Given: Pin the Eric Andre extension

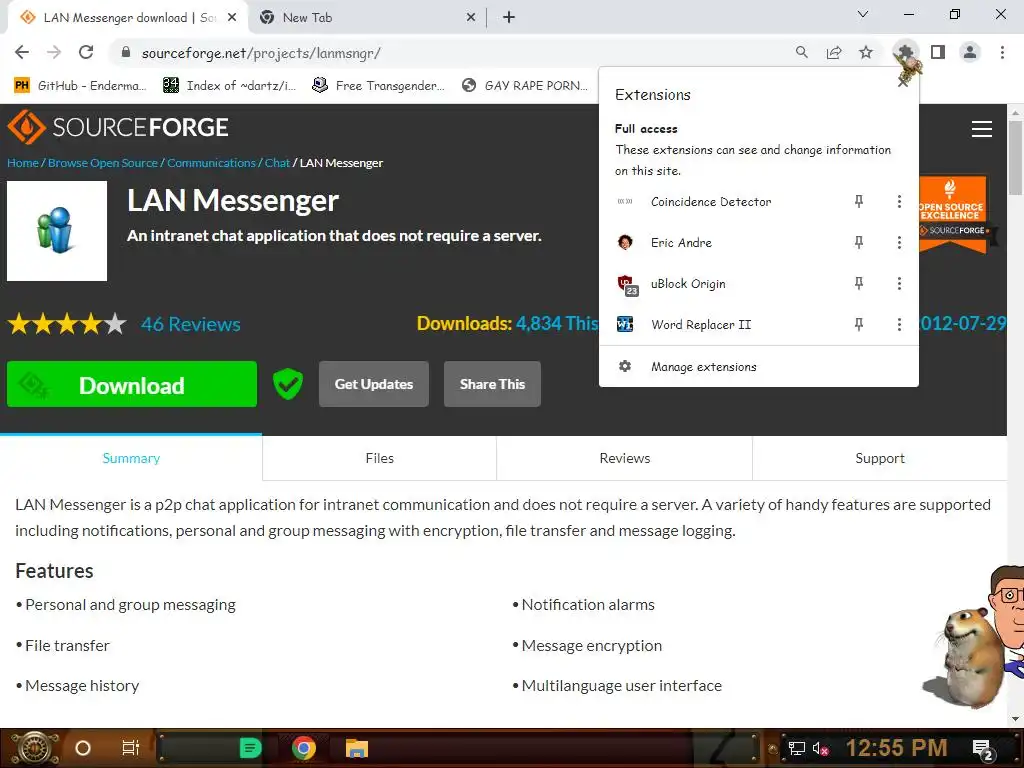Looking at the screenshot, I should [x=859, y=243].
